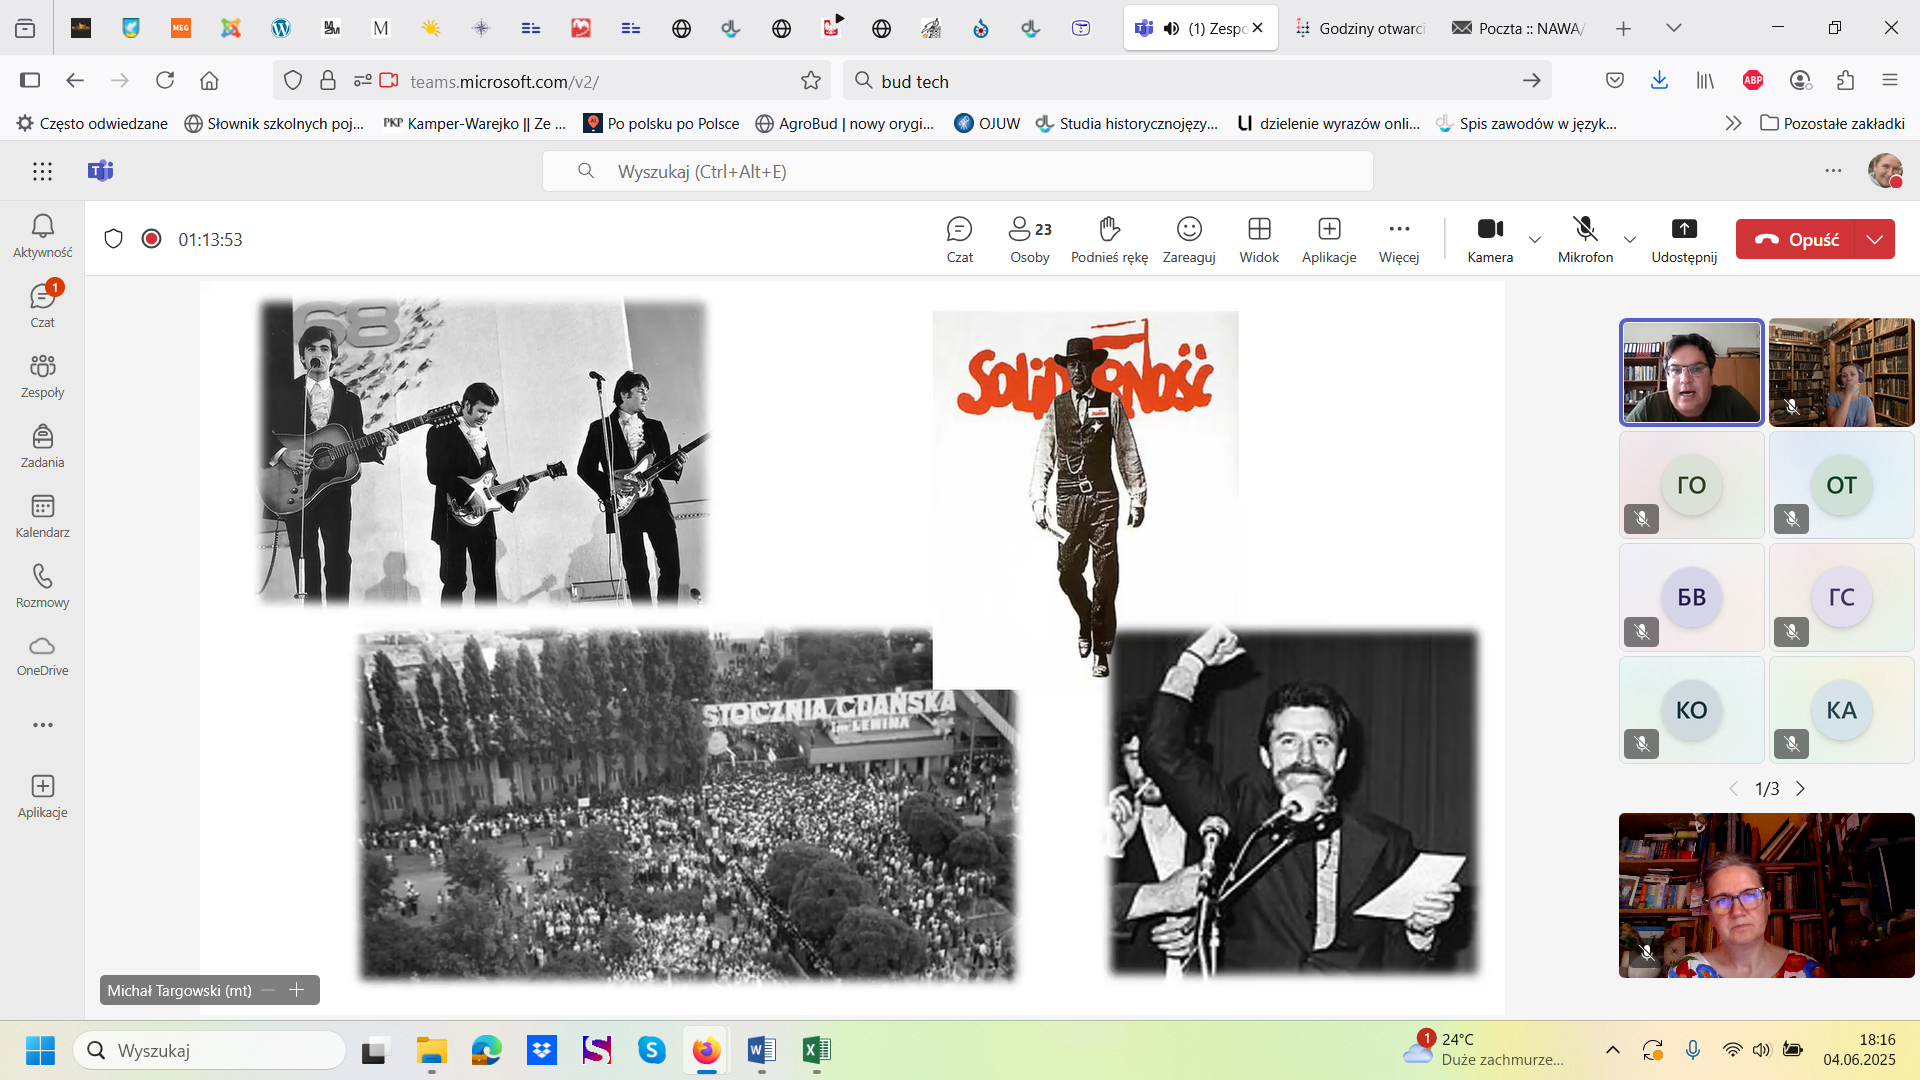Open the meeting Czat panel

[959, 239]
